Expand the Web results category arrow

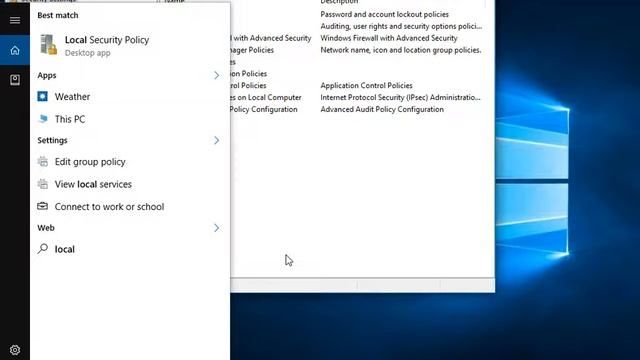216,228
